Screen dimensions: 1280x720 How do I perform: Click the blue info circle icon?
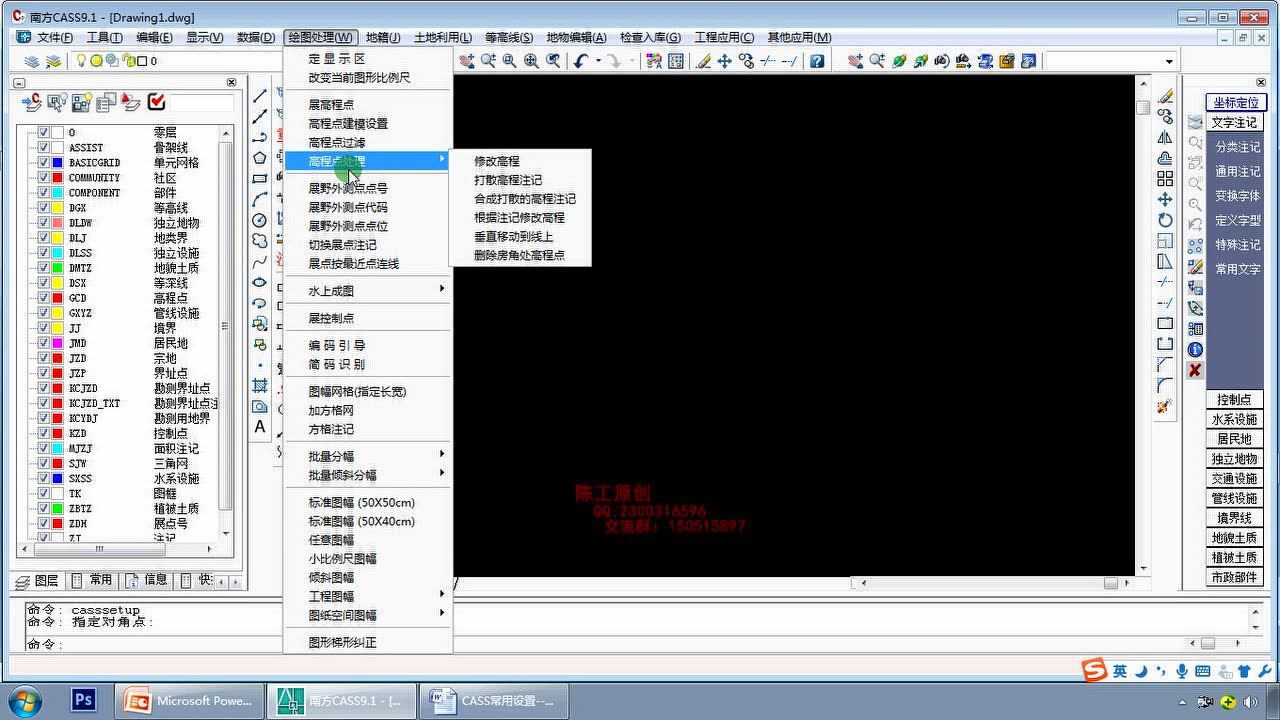1195,350
